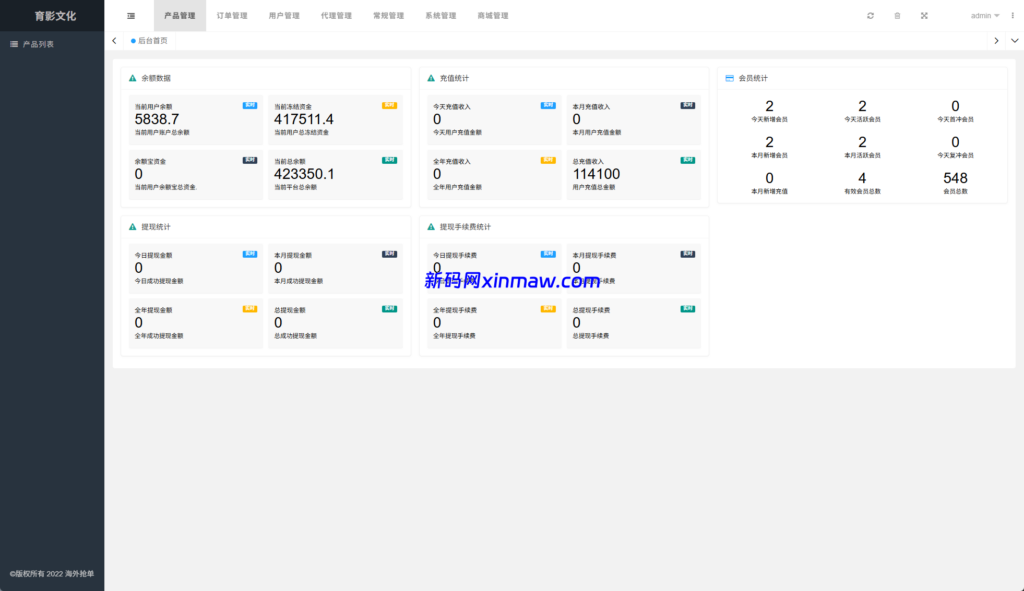Toggle fullscreen with the expand icon
This screenshot has height=591, width=1024.
[x=924, y=16]
